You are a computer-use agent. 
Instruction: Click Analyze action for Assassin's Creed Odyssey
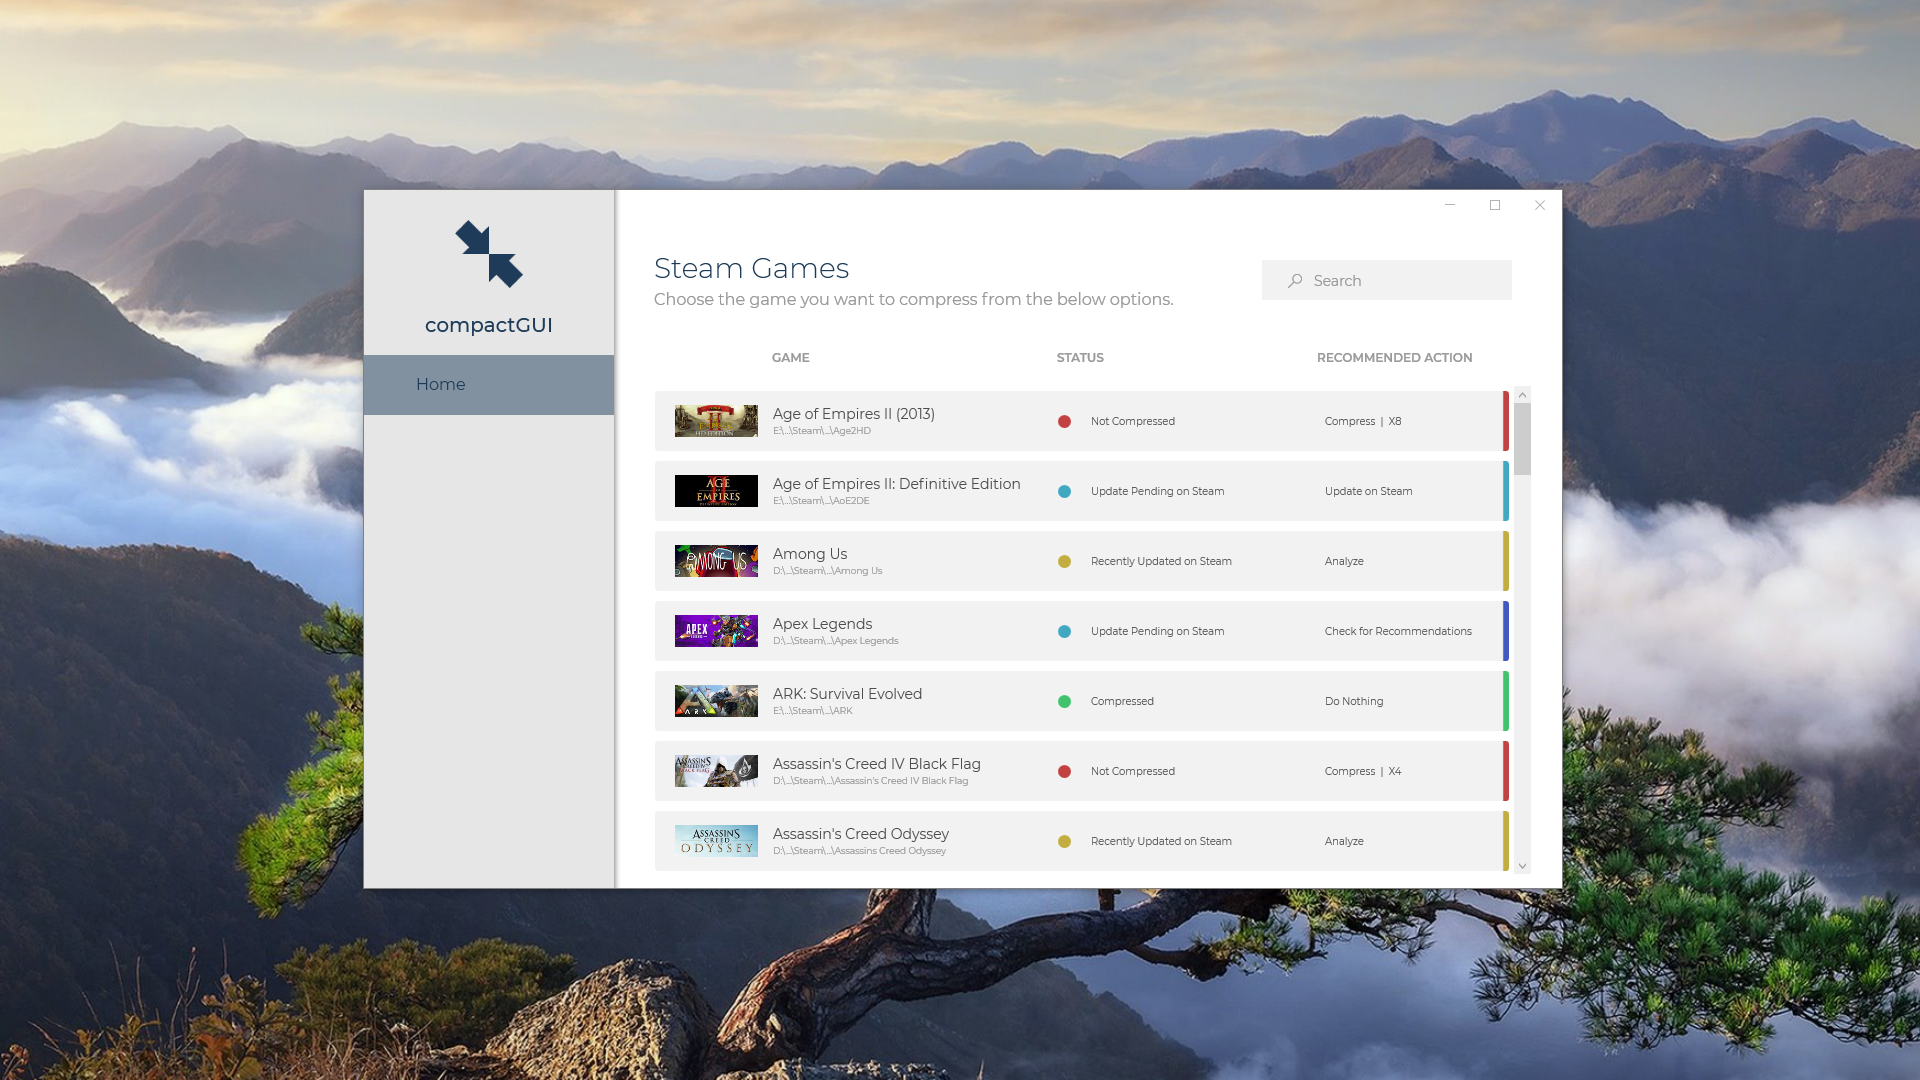coord(1343,842)
